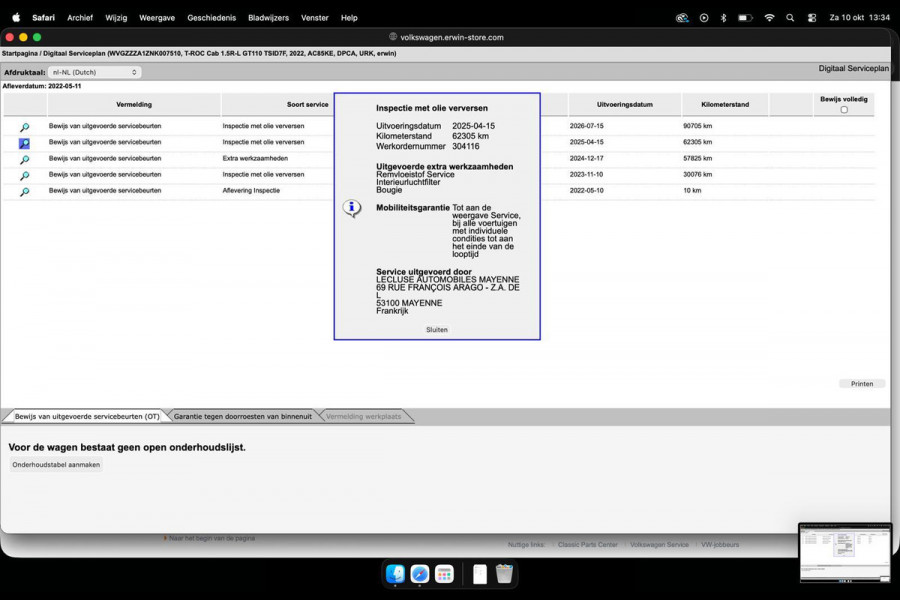The width and height of the screenshot is (900, 600).
Task: Open Control Center in the menu bar
Action: [812, 18]
